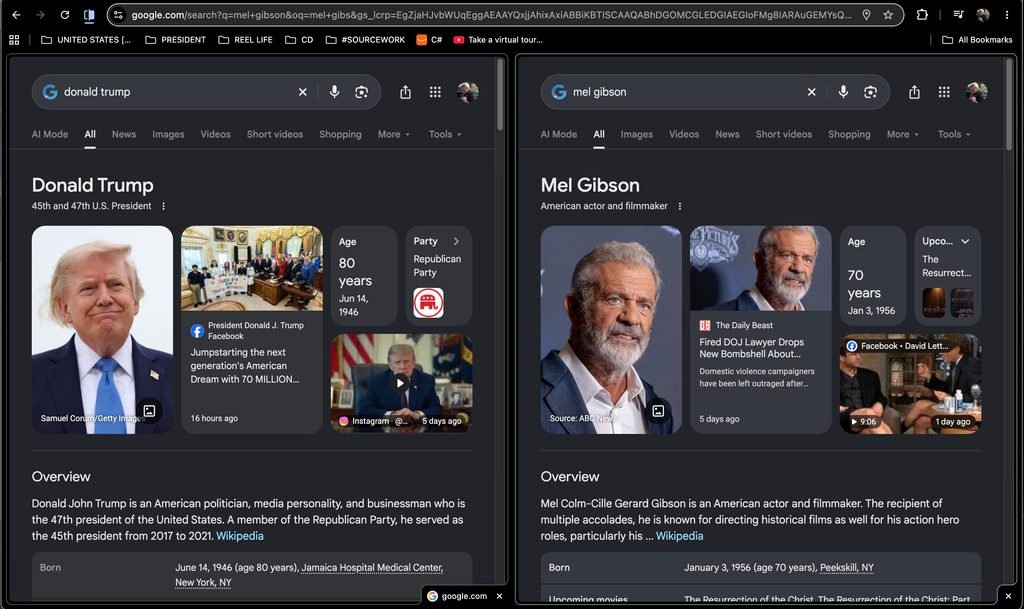Open the Daily Beast article card

pos(761,330)
